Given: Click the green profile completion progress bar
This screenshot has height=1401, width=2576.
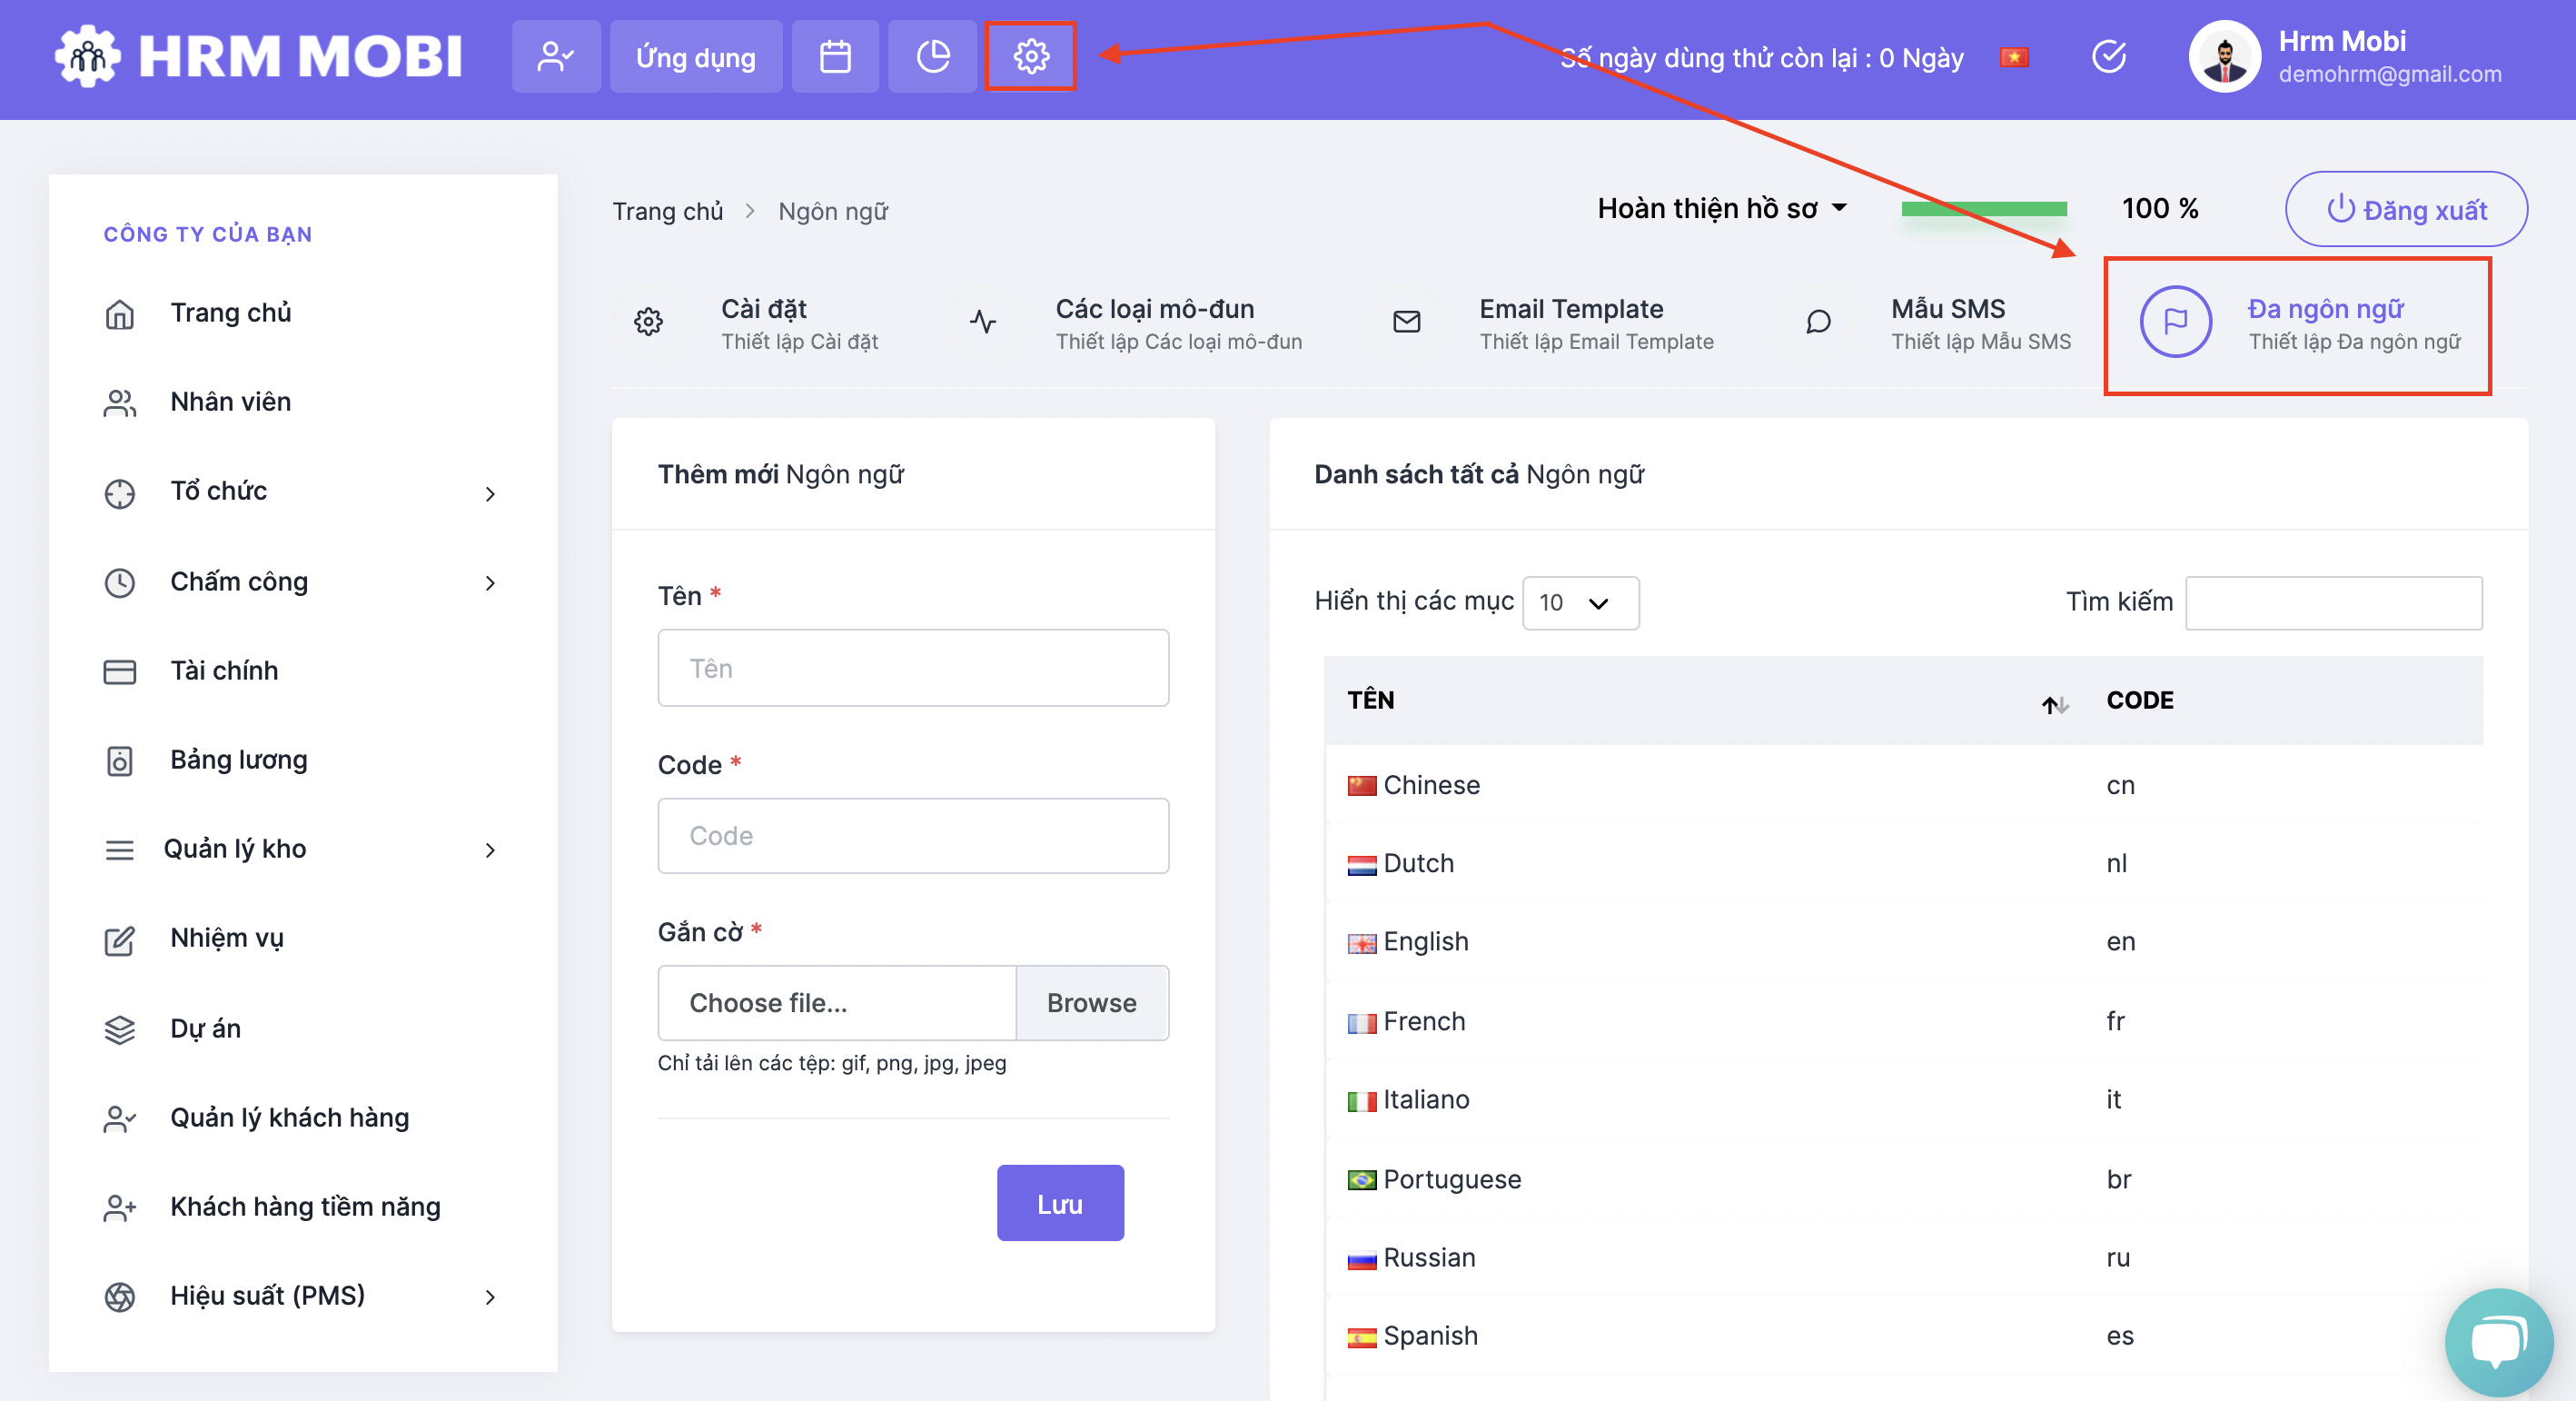Looking at the screenshot, I should point(1983,208).
